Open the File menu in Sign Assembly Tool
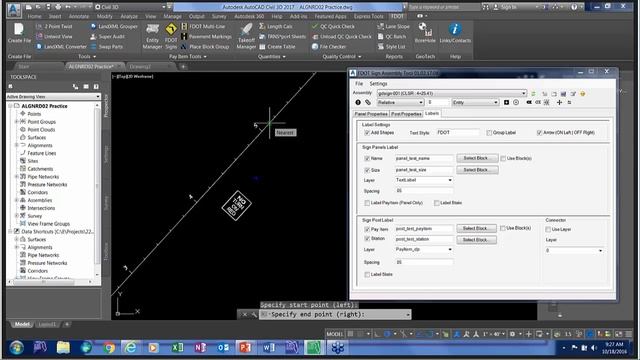 click(x=359, y=84)
